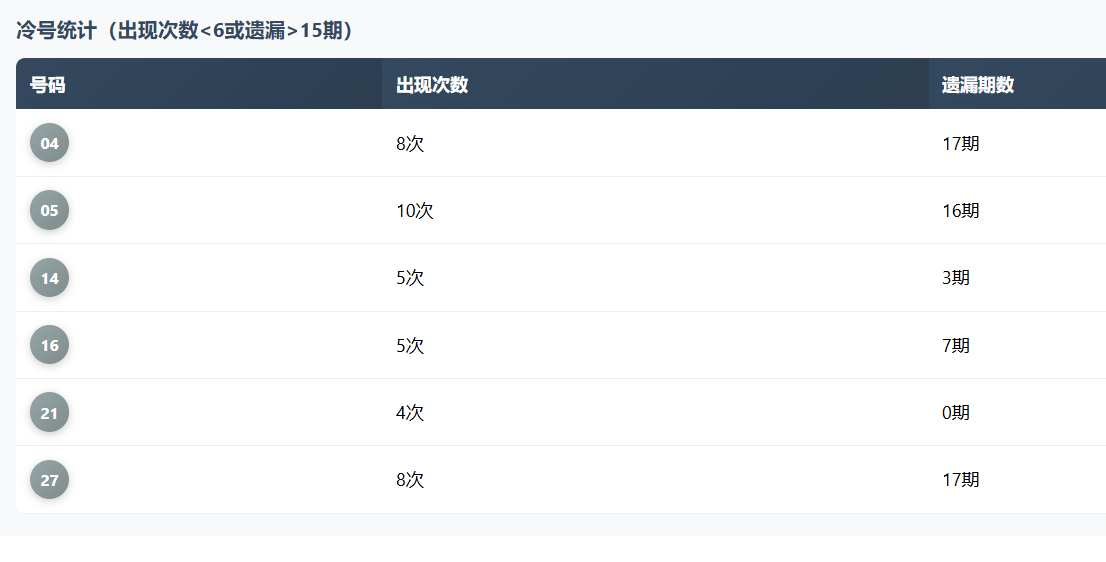This screenshot has height=562, width=1106.
Task: Click the 3期 missed periods cell
Action: (x=955, y=278)
